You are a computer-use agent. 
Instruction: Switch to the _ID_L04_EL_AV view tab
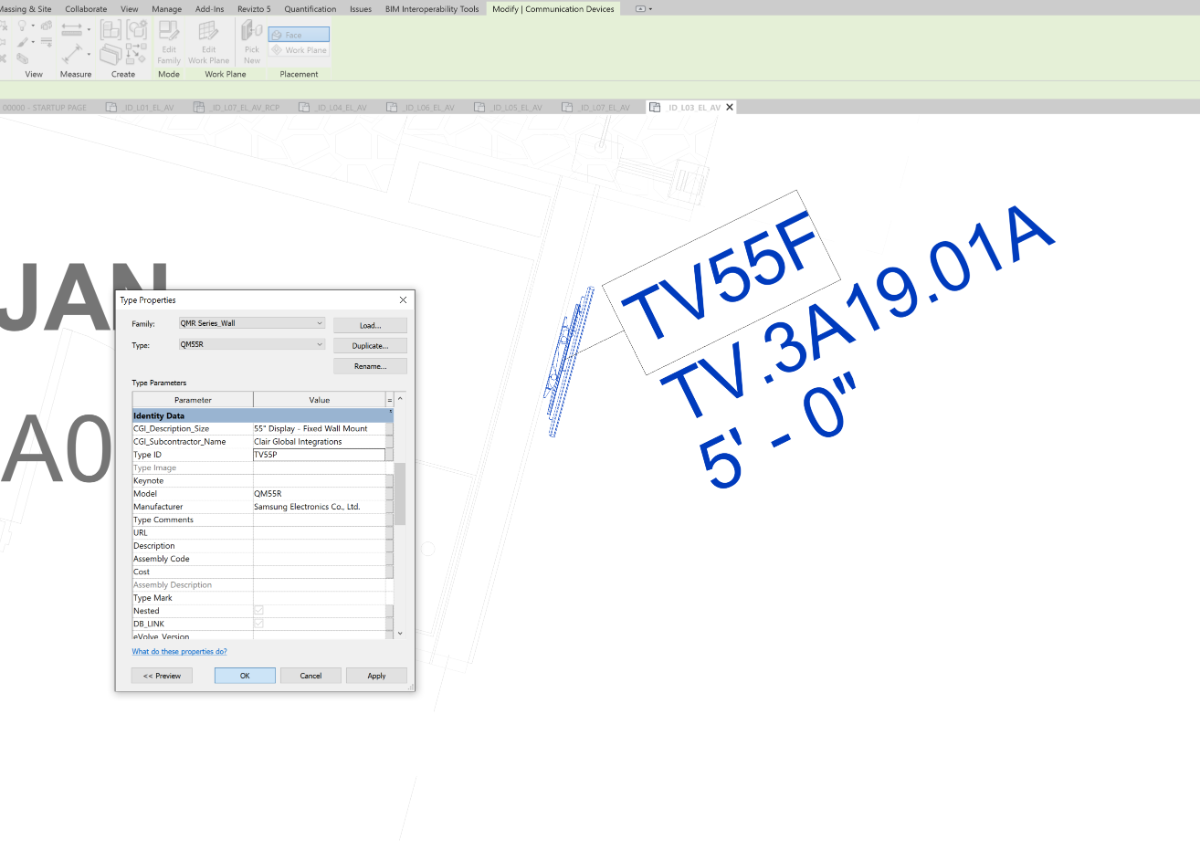pos(333,107)
